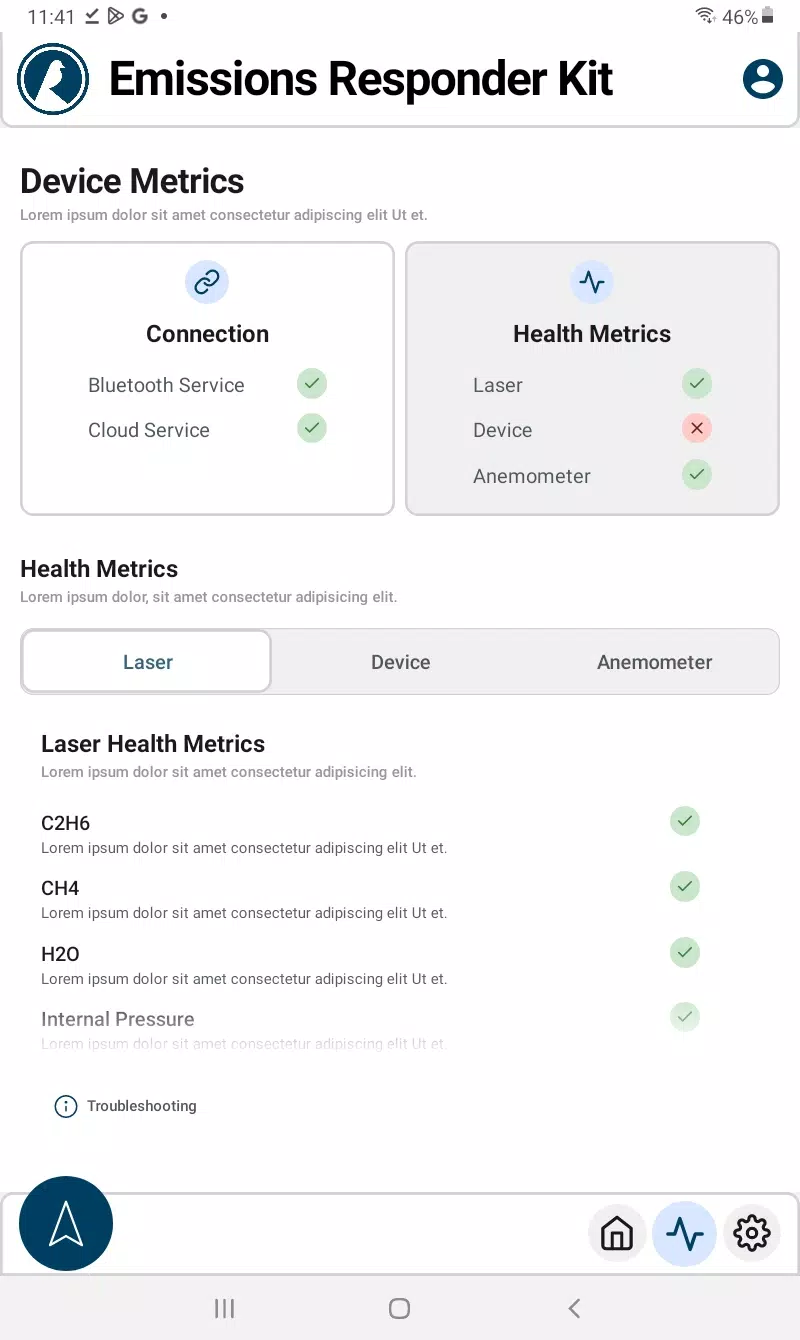Screen dimensions: 800x1340
Task: Switch to the Anemometer tab
Action: (x=655, y=662)
